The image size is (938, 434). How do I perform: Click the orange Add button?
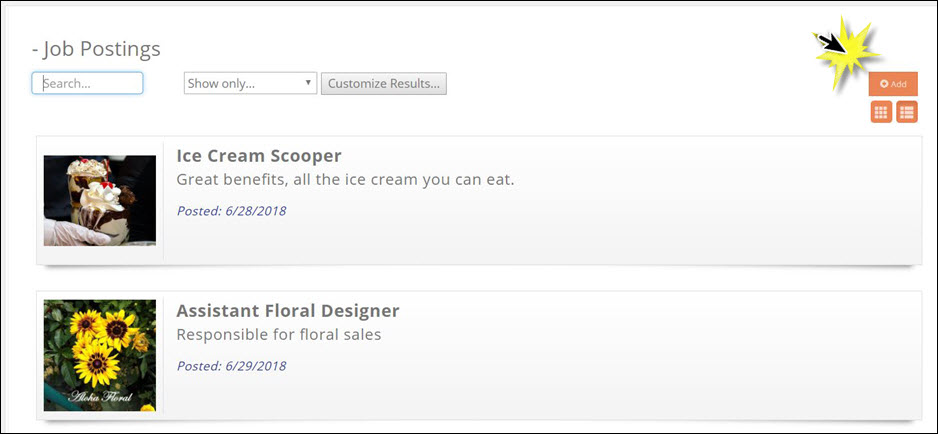(892, 84)
